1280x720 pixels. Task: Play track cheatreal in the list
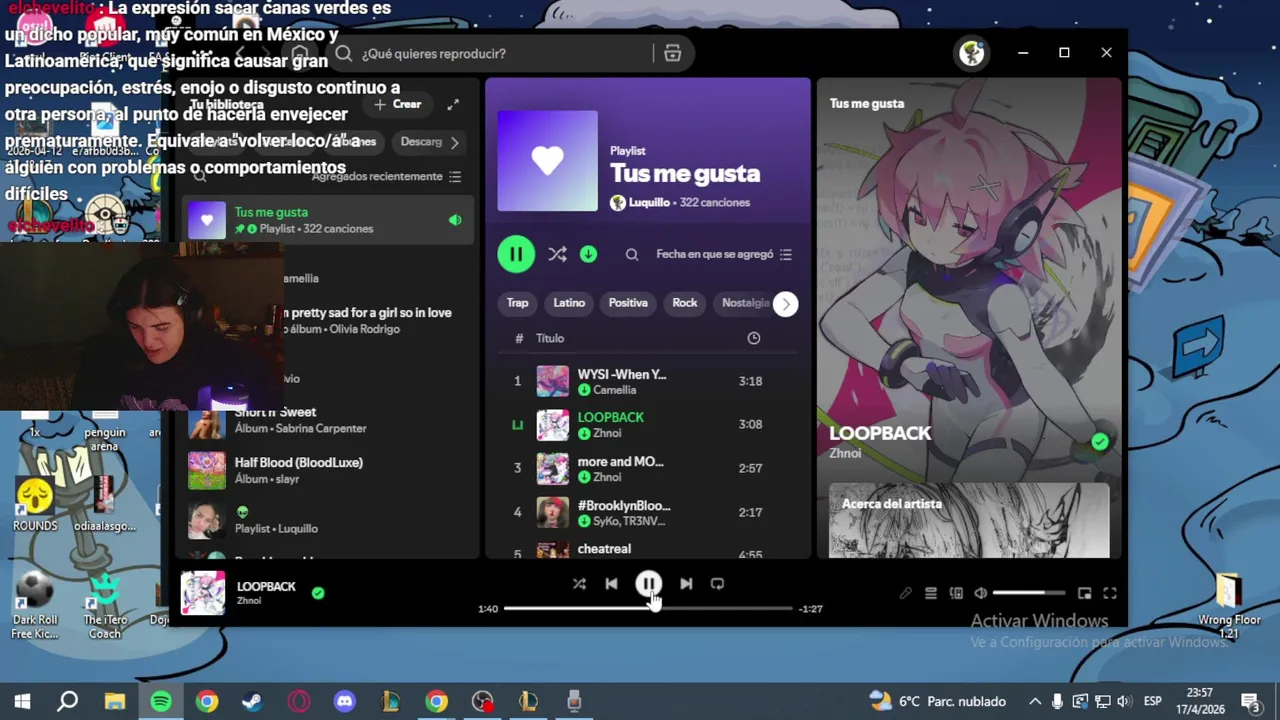click(648, 548)
